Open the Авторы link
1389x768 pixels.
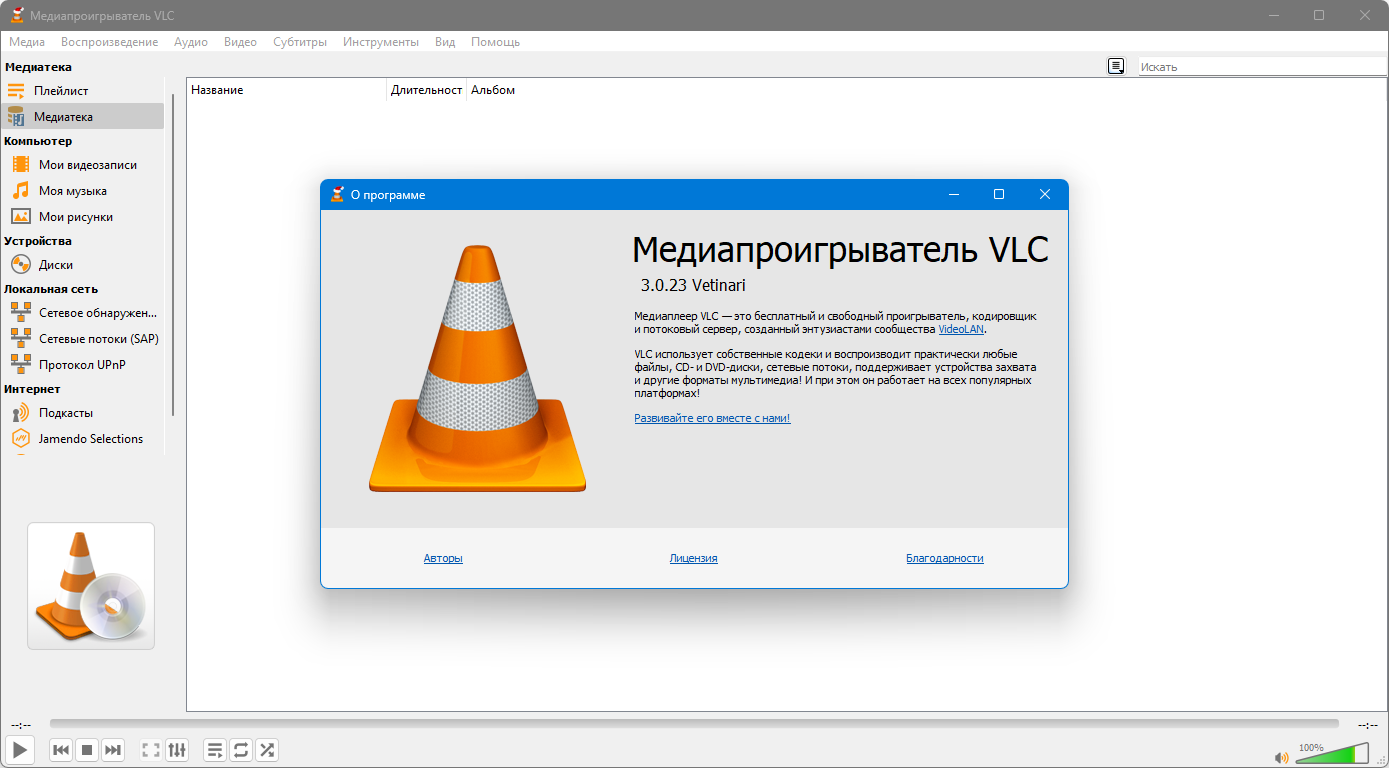[x=443, y=558]
